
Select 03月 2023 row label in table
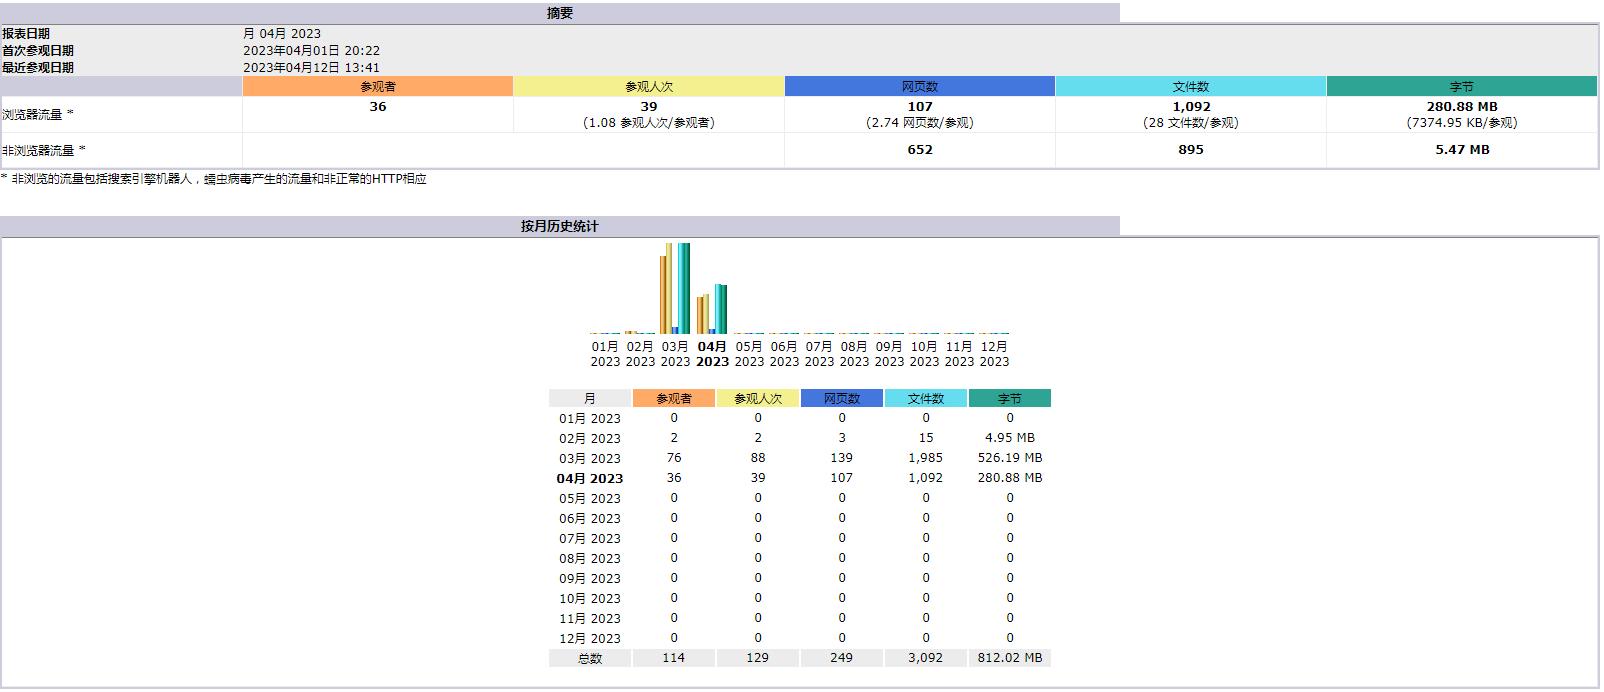click(590, 458)
